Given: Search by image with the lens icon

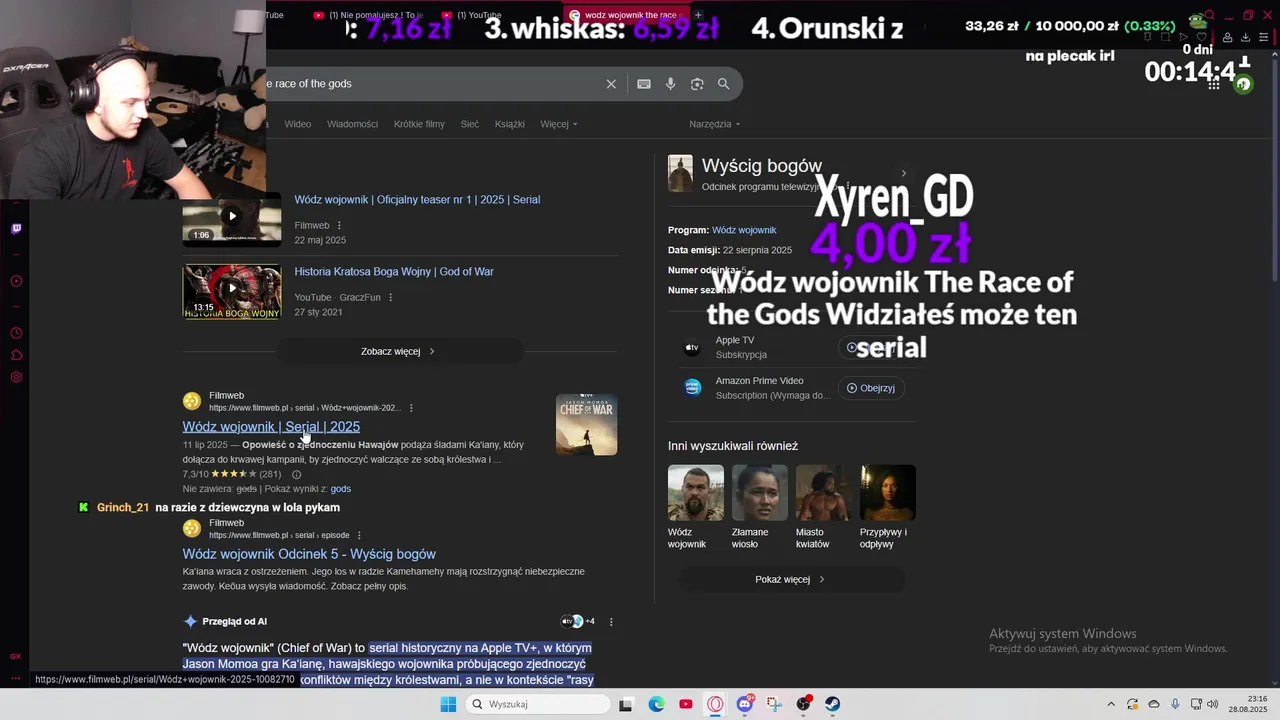Looking at the screenshot, I should pos(697,84).
